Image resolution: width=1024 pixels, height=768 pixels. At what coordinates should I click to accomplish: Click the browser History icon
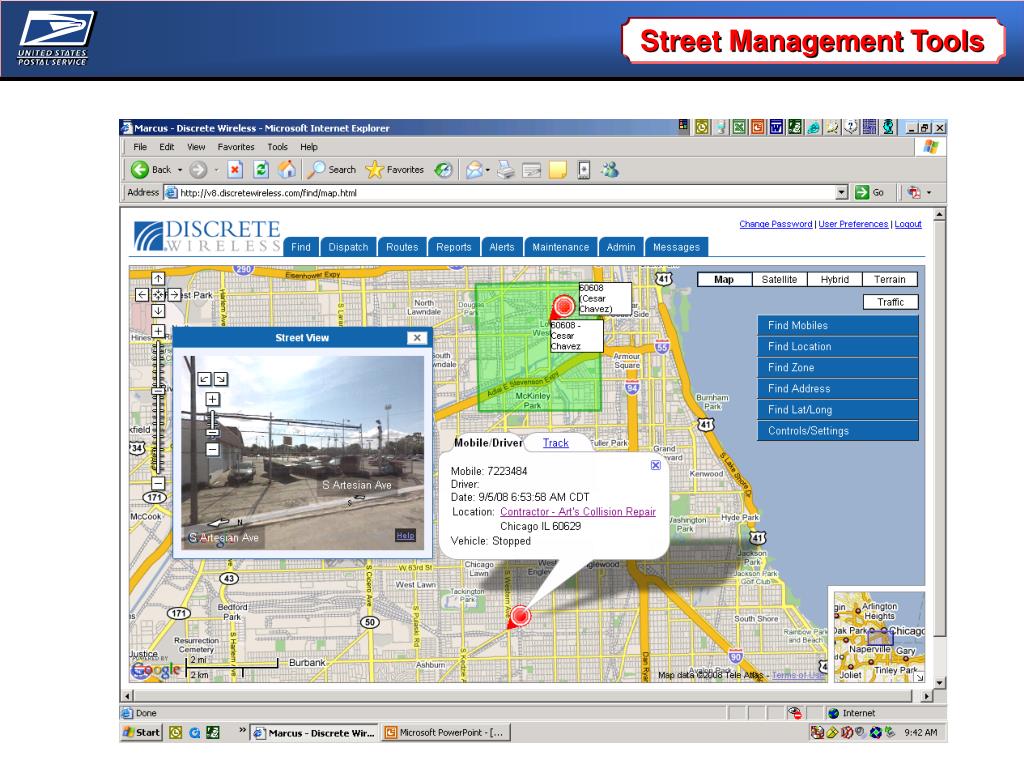point(443,170)
